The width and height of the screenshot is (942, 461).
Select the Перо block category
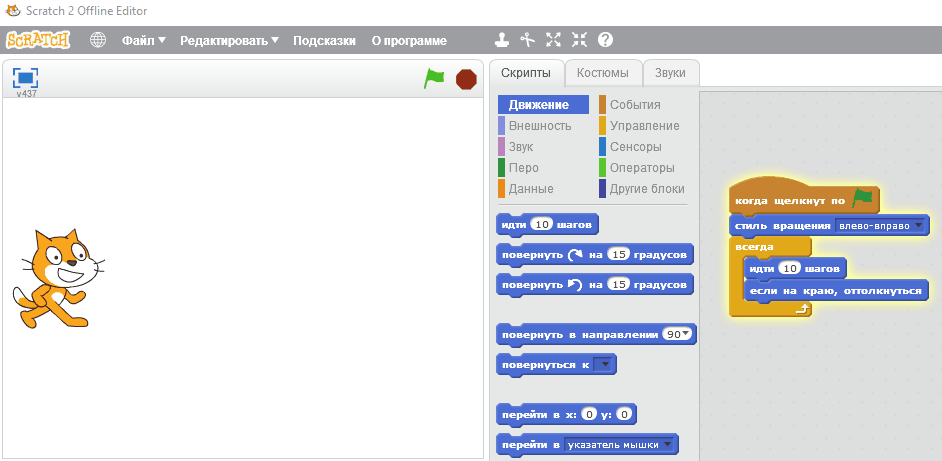(523, 168)
